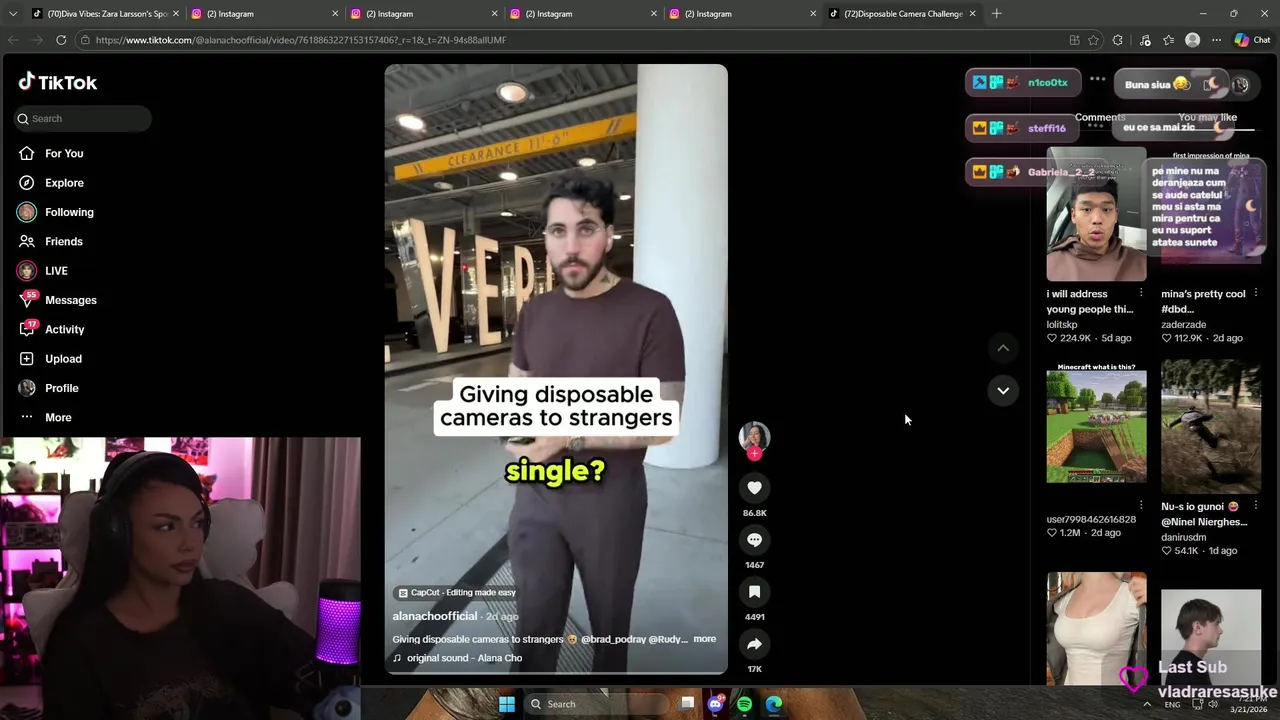1280x720 pixels.
Task: Switch to the You may like tab
Action: 1207,117
